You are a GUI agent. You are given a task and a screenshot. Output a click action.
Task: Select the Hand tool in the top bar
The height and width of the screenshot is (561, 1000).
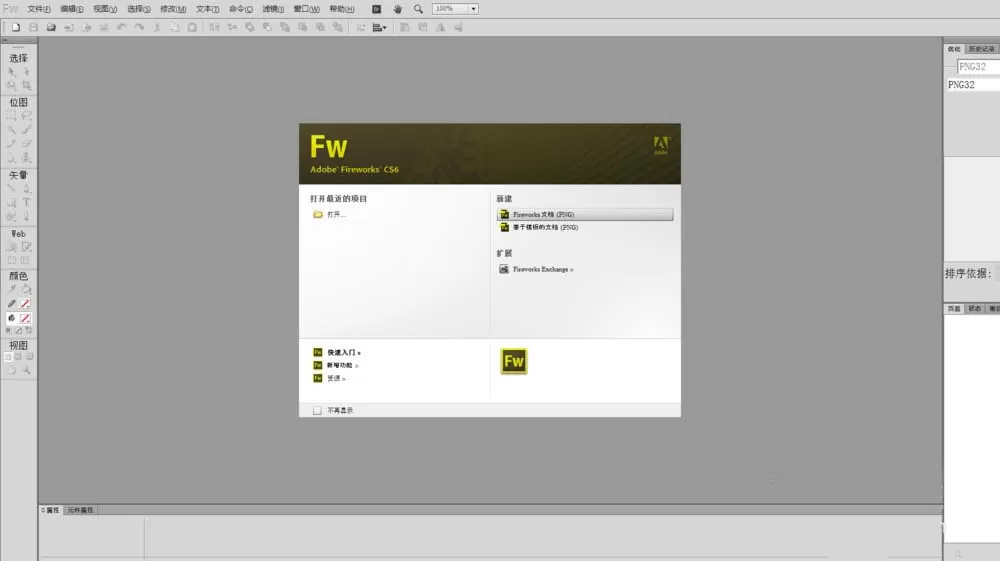coord(397,9)
